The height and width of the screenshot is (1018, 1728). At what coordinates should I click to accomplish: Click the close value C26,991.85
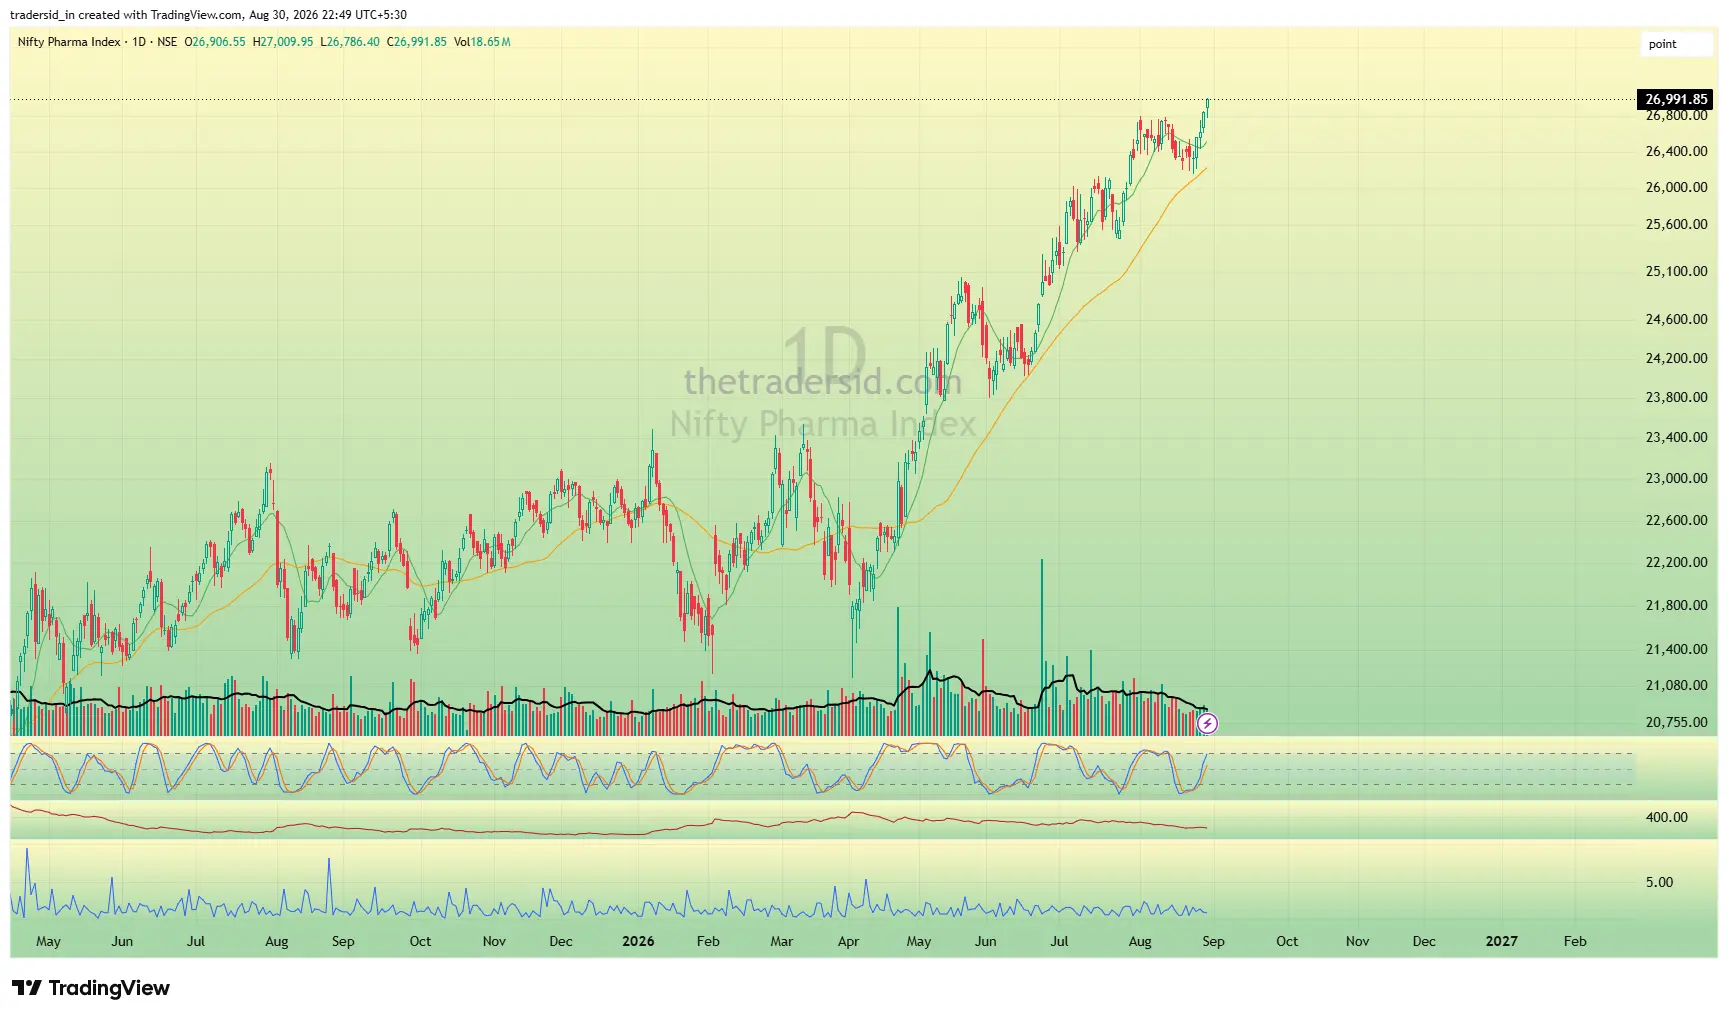417,42
